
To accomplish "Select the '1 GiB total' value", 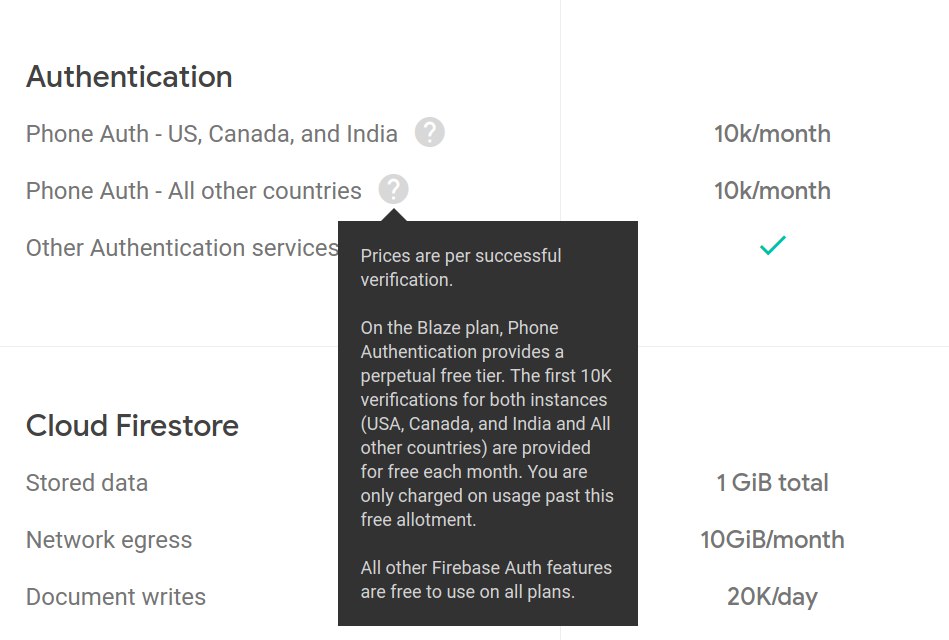I will click(x=772, y=483).
